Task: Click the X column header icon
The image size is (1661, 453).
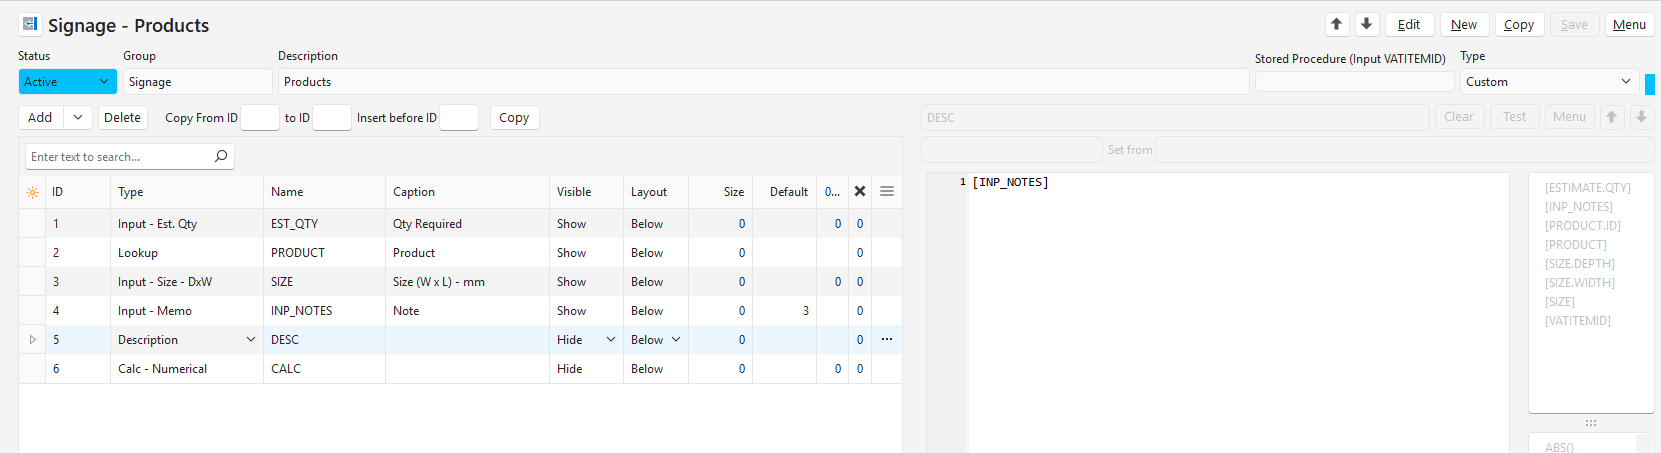Action: (859, 191)
